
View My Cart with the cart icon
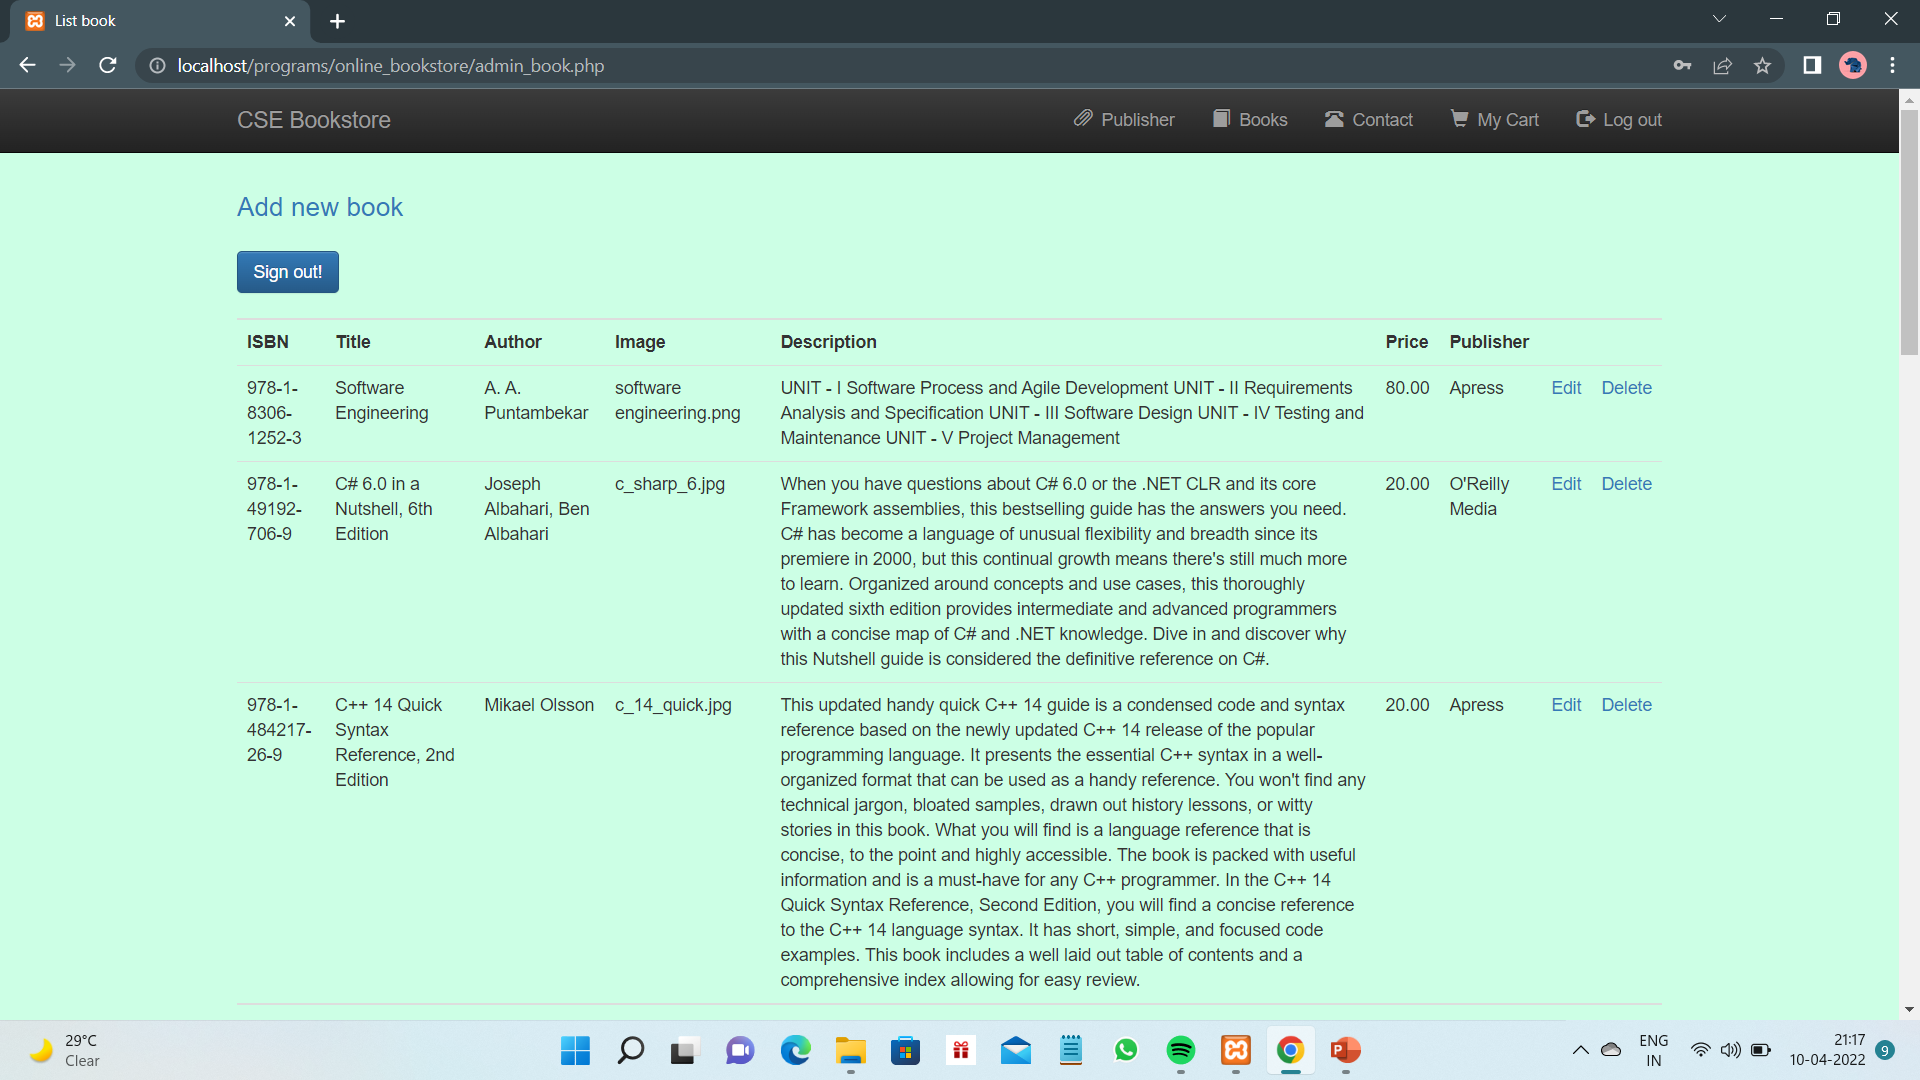(x=1460, y=119)
